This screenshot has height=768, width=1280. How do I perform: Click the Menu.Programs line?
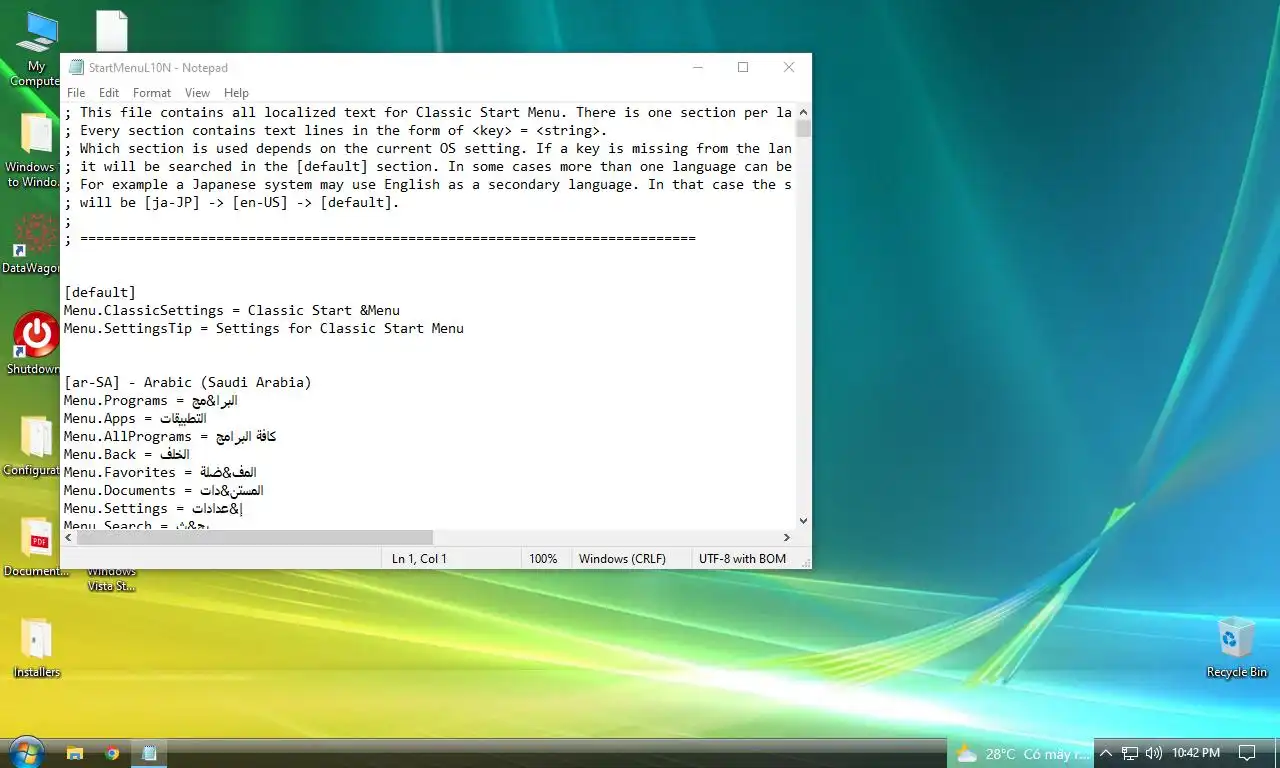(x=151, y=400)
